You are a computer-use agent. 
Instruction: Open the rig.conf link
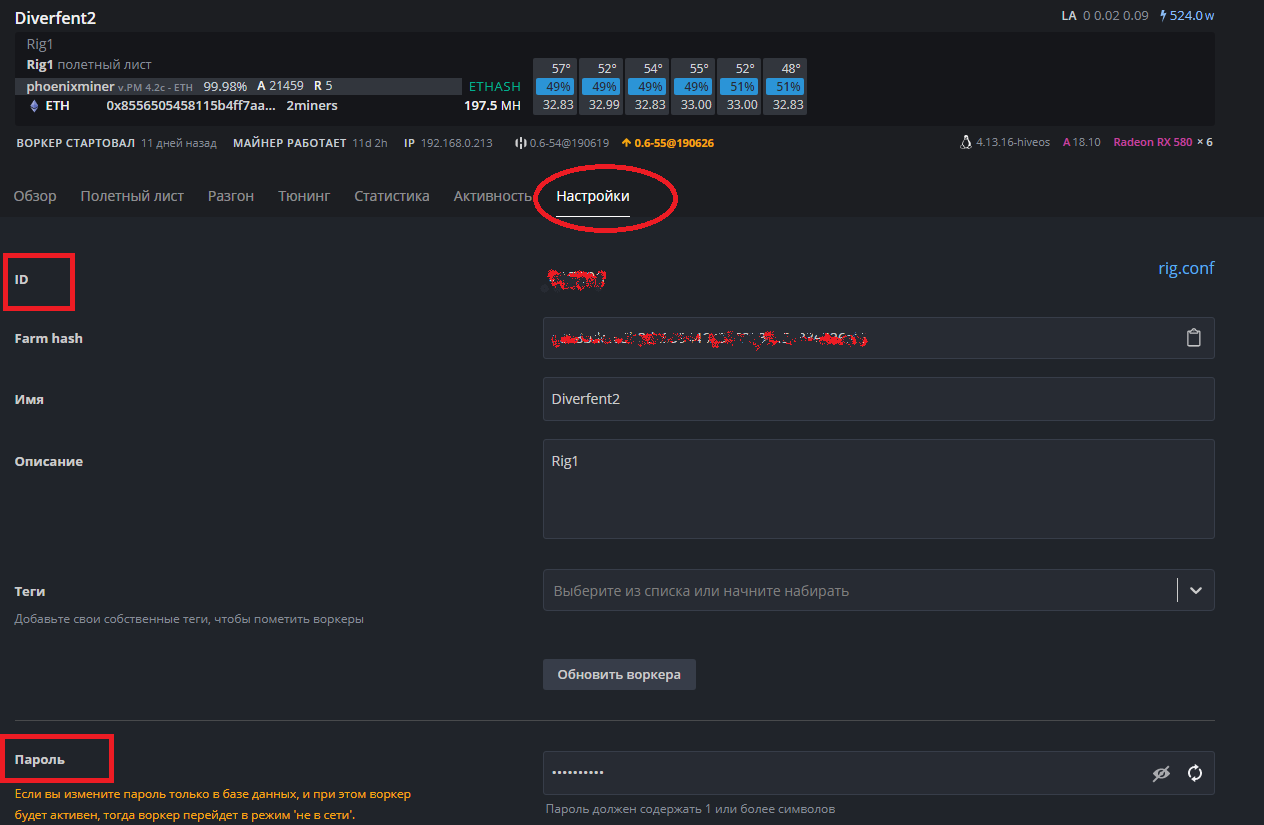click(1185, 268)
